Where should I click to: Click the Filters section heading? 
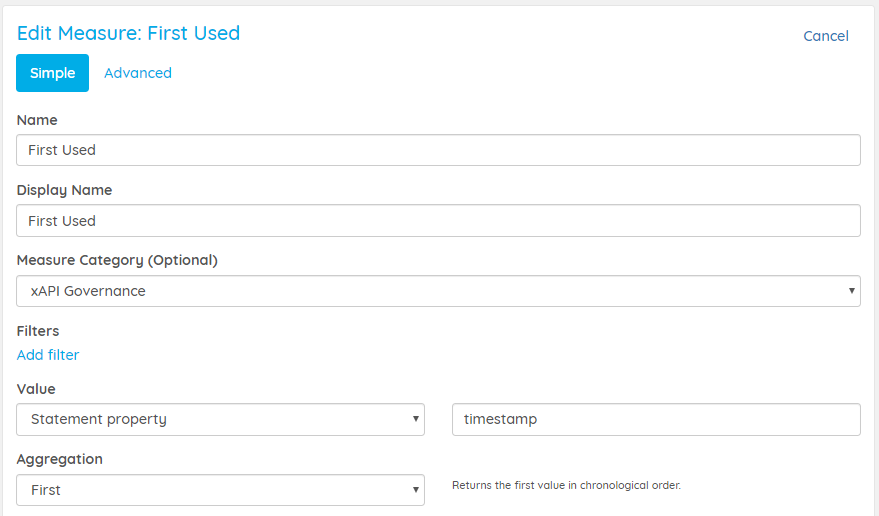(38, 331)
